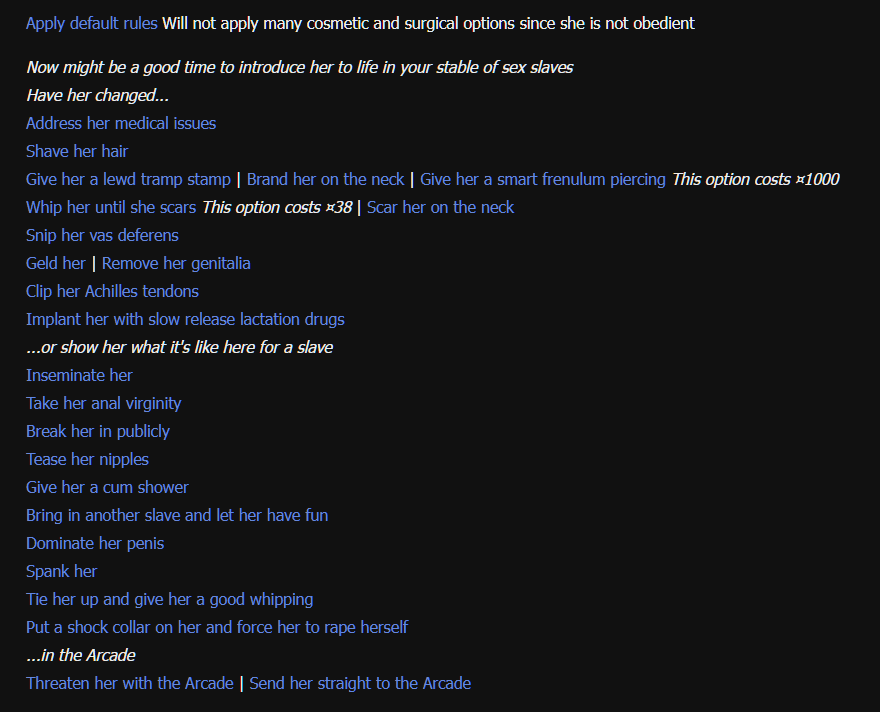Image resolution: width=880 pixels, height=712 pixels.
Task: Click 'Snip her vas deferens'
Action: (x=102, y=235)
